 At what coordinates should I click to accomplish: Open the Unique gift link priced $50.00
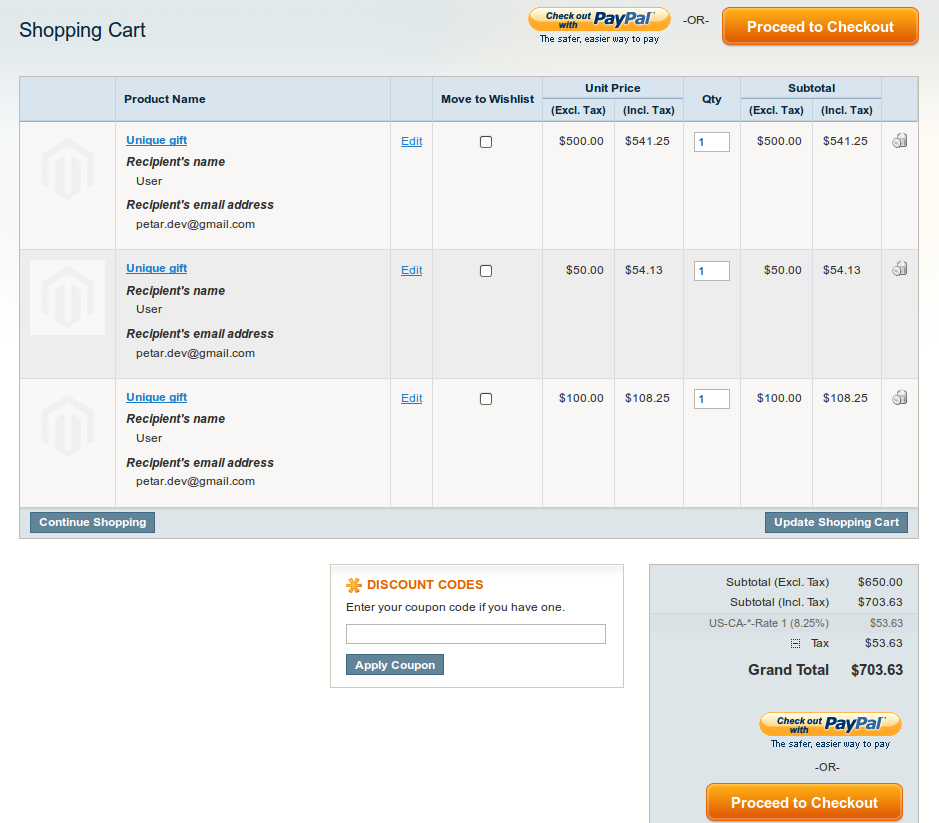(x=156, y=268)
